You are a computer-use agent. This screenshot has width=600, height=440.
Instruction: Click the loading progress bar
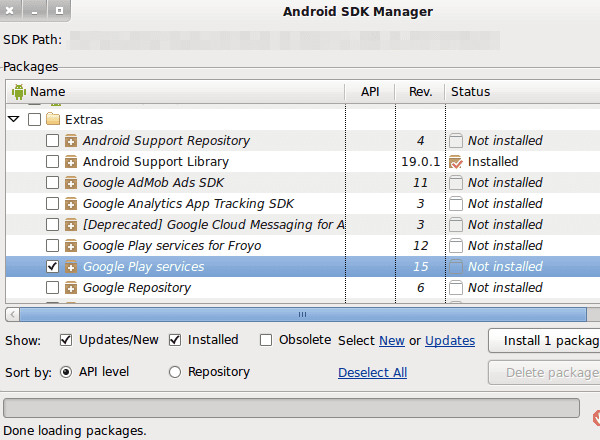291,408
